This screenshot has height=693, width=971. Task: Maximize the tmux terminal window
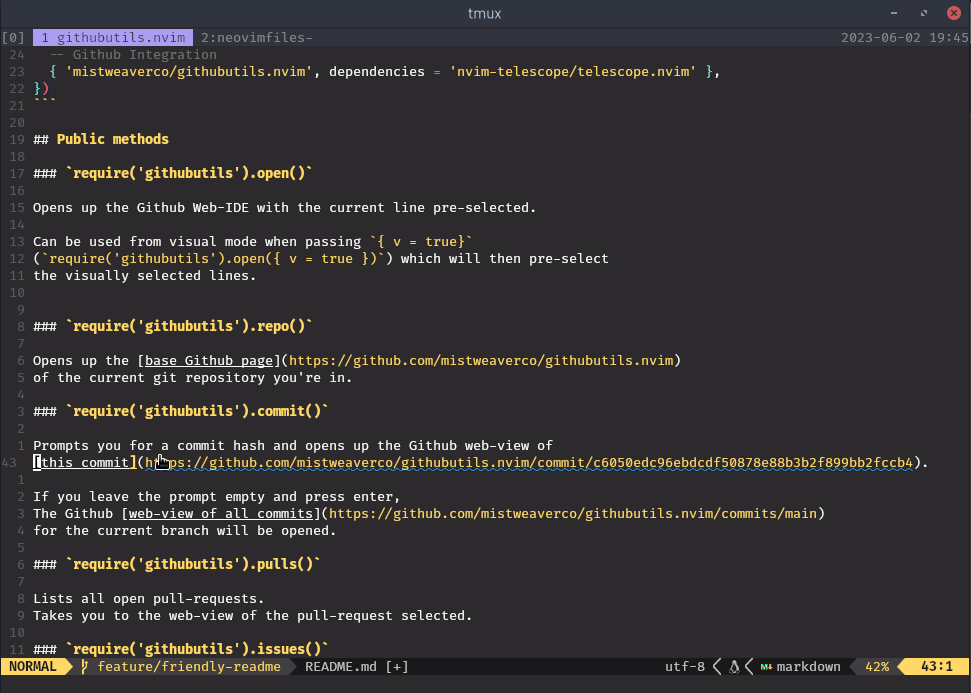(923, 13)
